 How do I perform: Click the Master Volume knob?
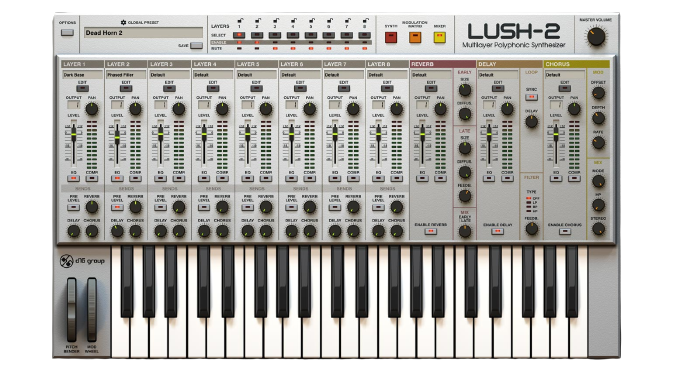596,36
